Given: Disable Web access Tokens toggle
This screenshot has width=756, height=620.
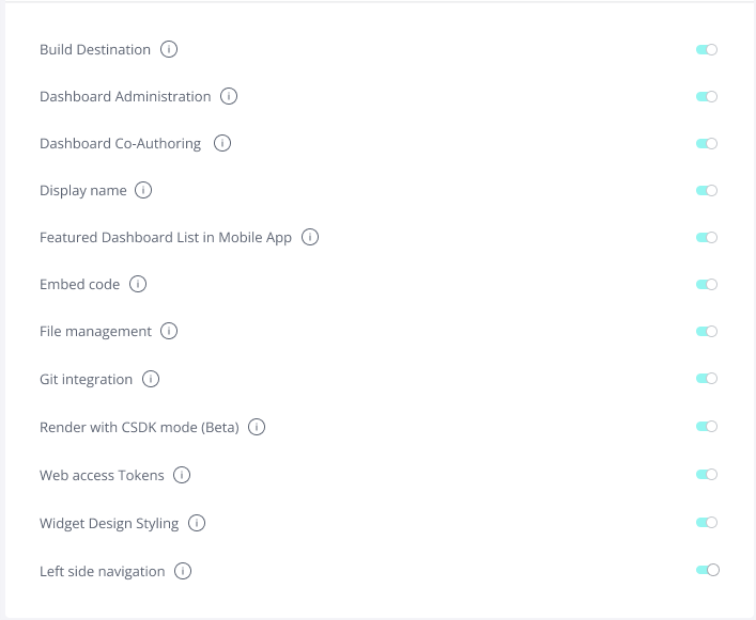Looking at the screenshot, I should (706, 475).
